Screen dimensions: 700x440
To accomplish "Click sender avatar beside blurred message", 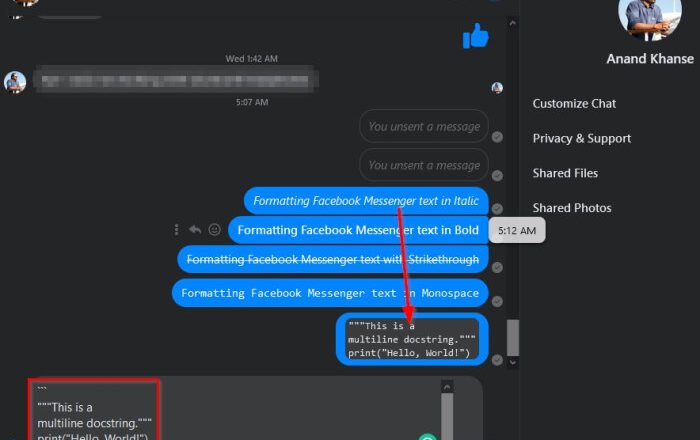I will 15,82.
